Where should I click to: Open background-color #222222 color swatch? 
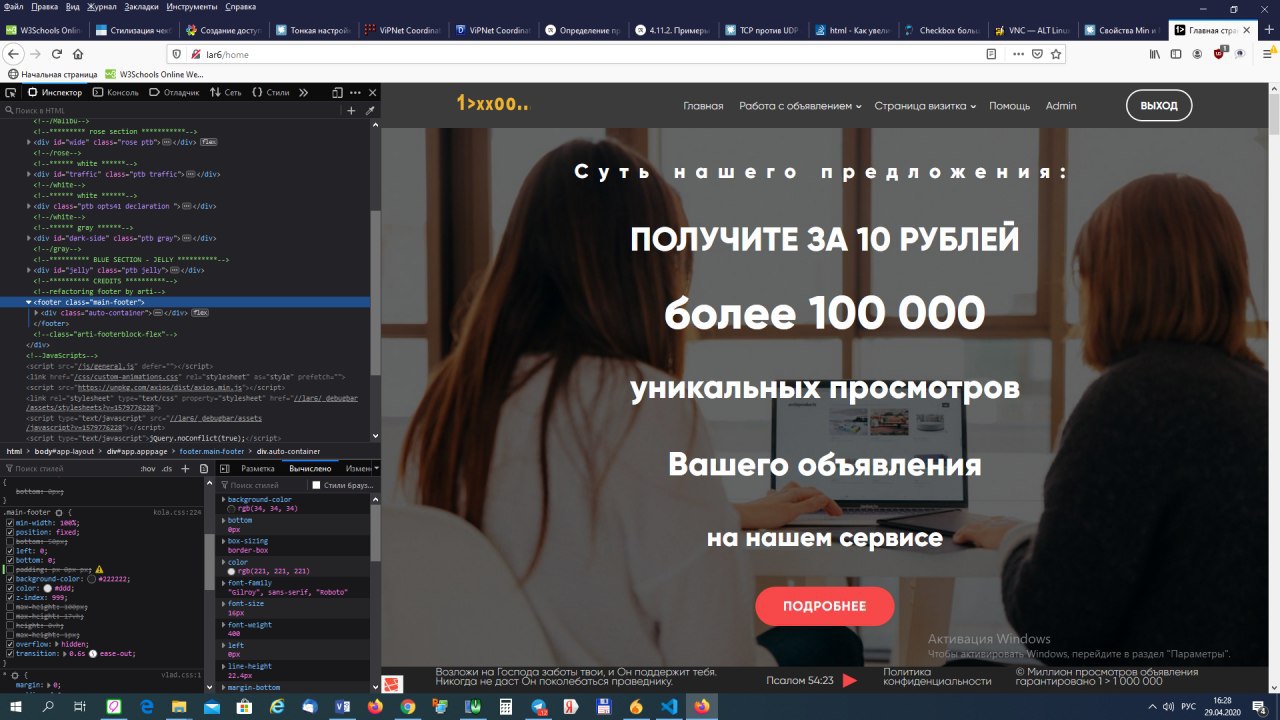point(92,579)
